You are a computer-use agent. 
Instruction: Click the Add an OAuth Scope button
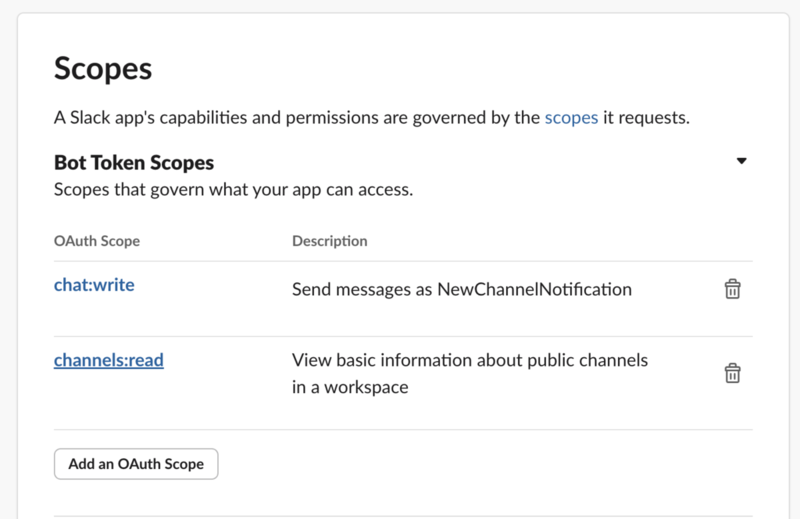pyautogui.click(x=136, y=464)
